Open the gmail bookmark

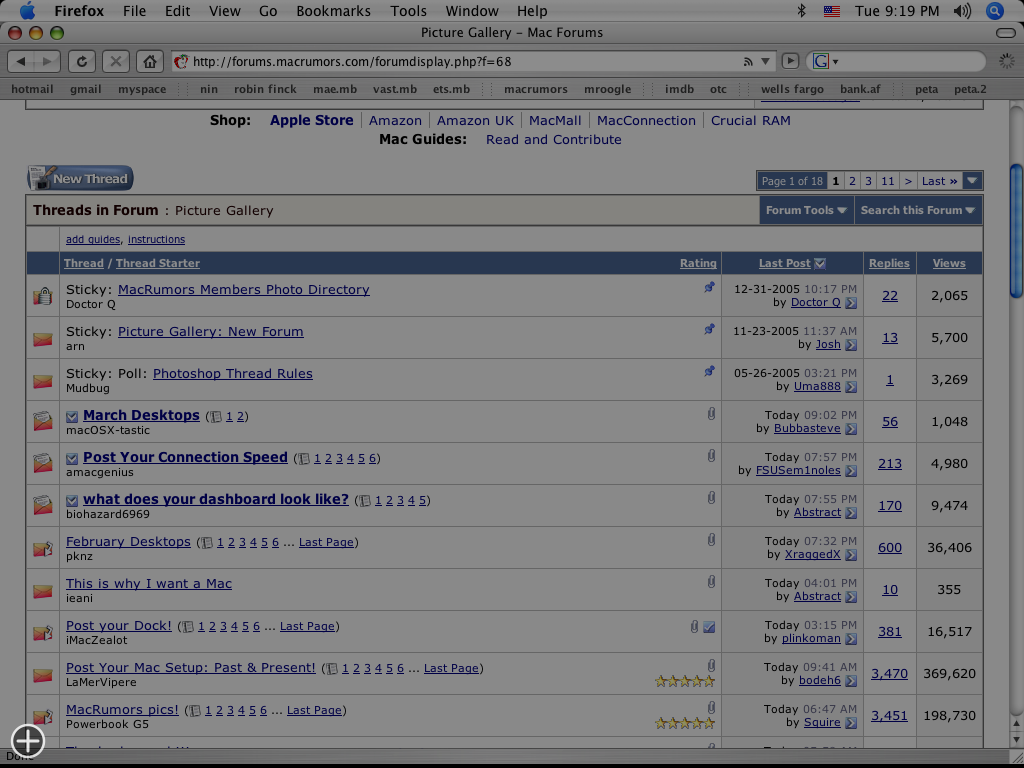click(86, 89)
